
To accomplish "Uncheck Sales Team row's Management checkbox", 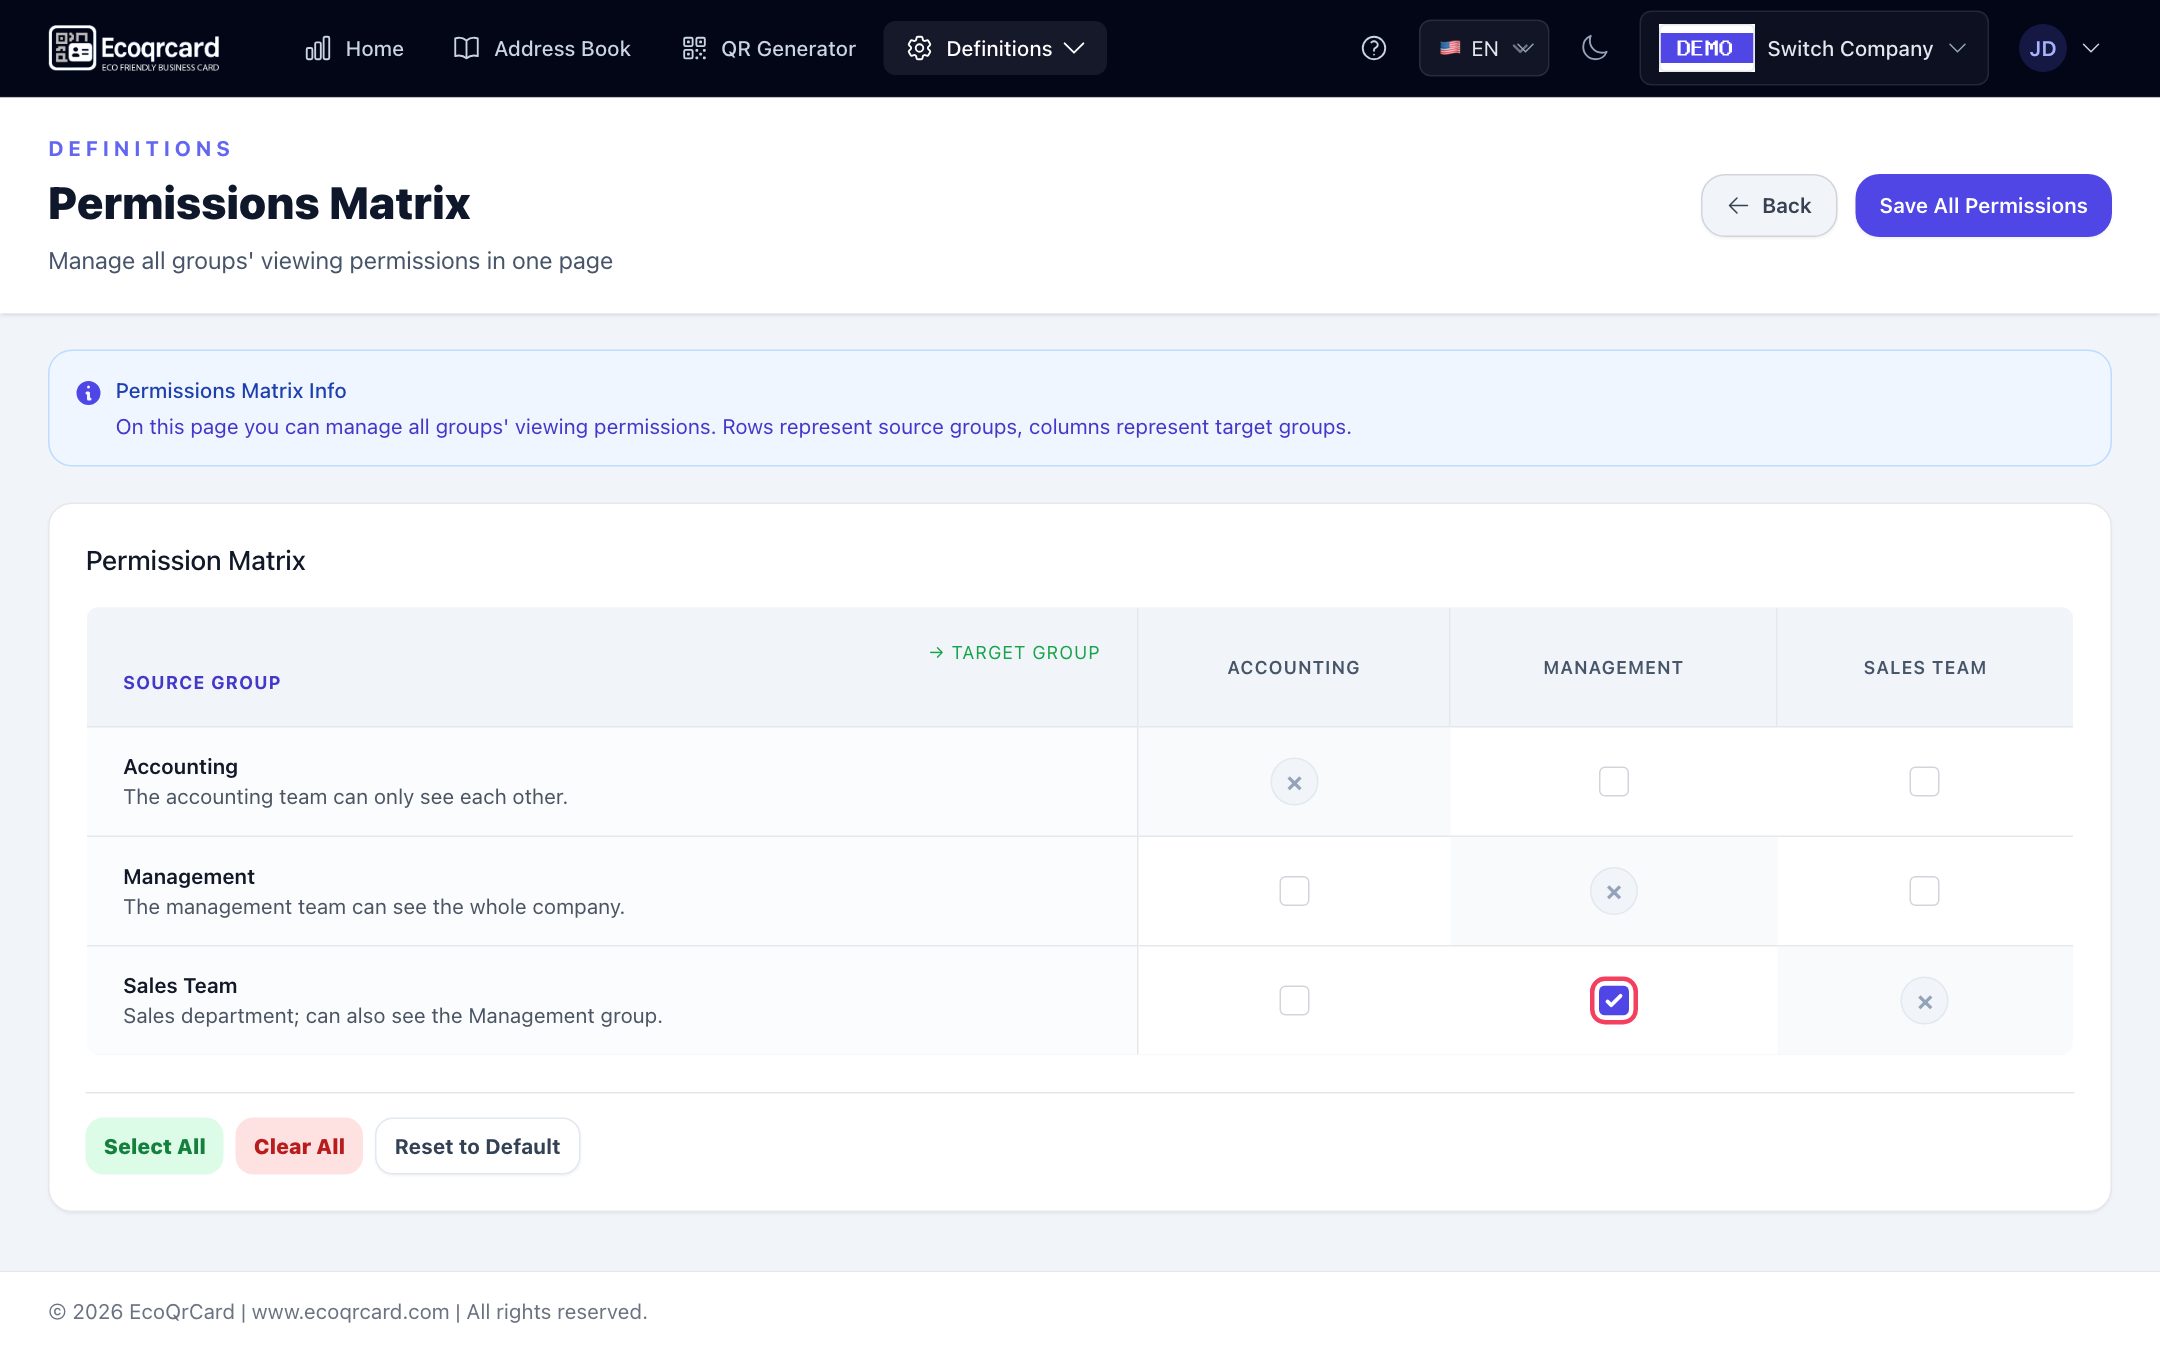I will point(1613,1000).
